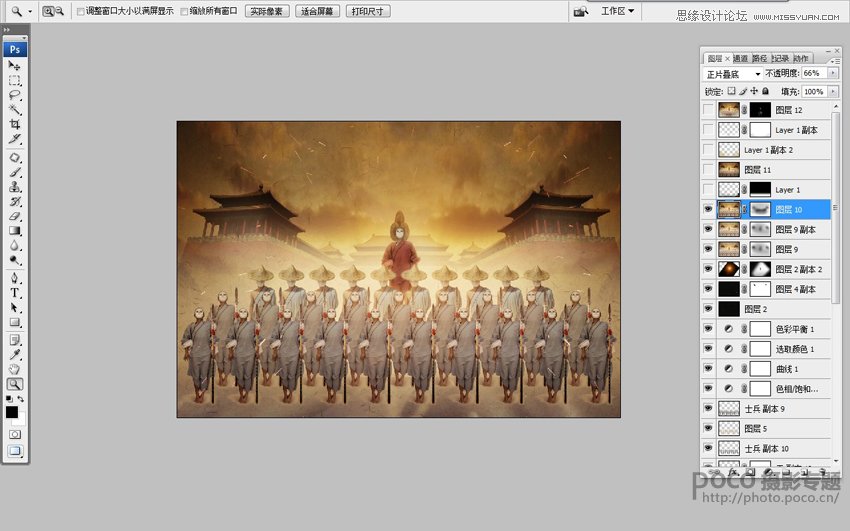
Task: Hide the 曲线 1 adjustment layer
Action: (708, 368)
